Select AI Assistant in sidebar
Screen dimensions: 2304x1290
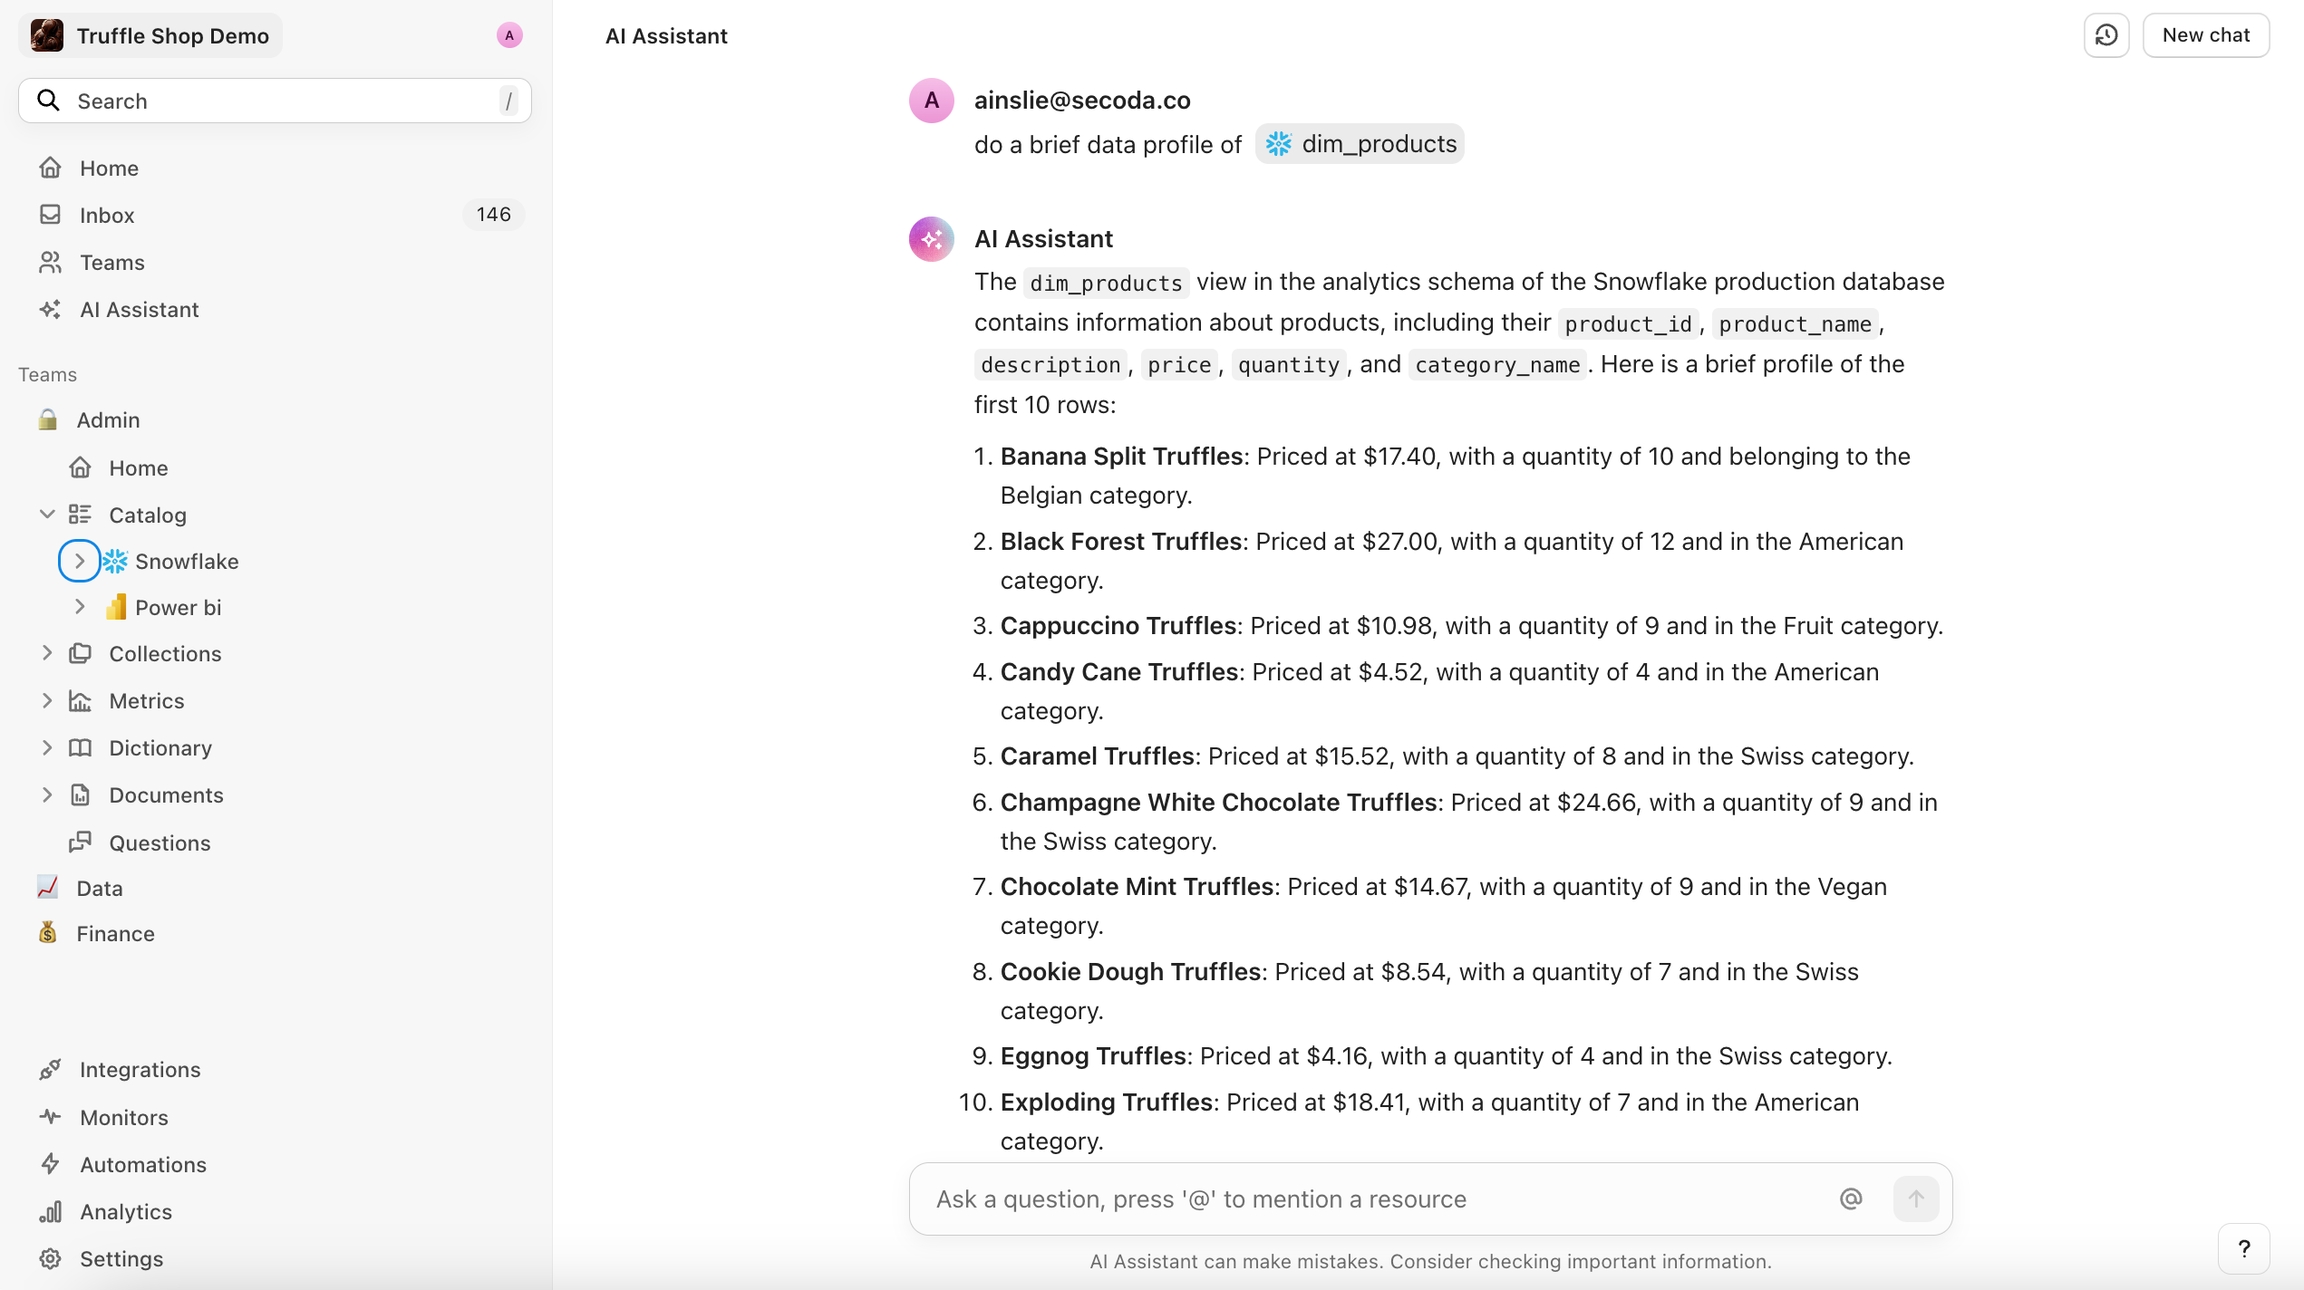[139, 310]
